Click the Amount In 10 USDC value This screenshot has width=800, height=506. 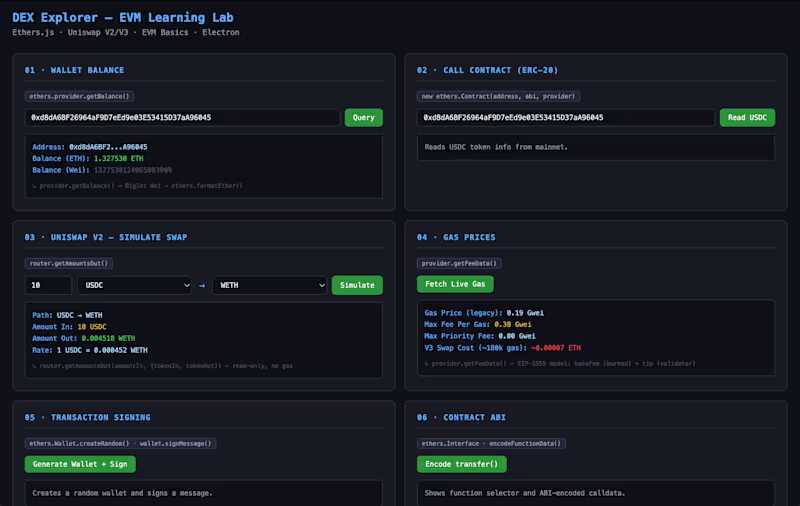[x=92, y=327]
